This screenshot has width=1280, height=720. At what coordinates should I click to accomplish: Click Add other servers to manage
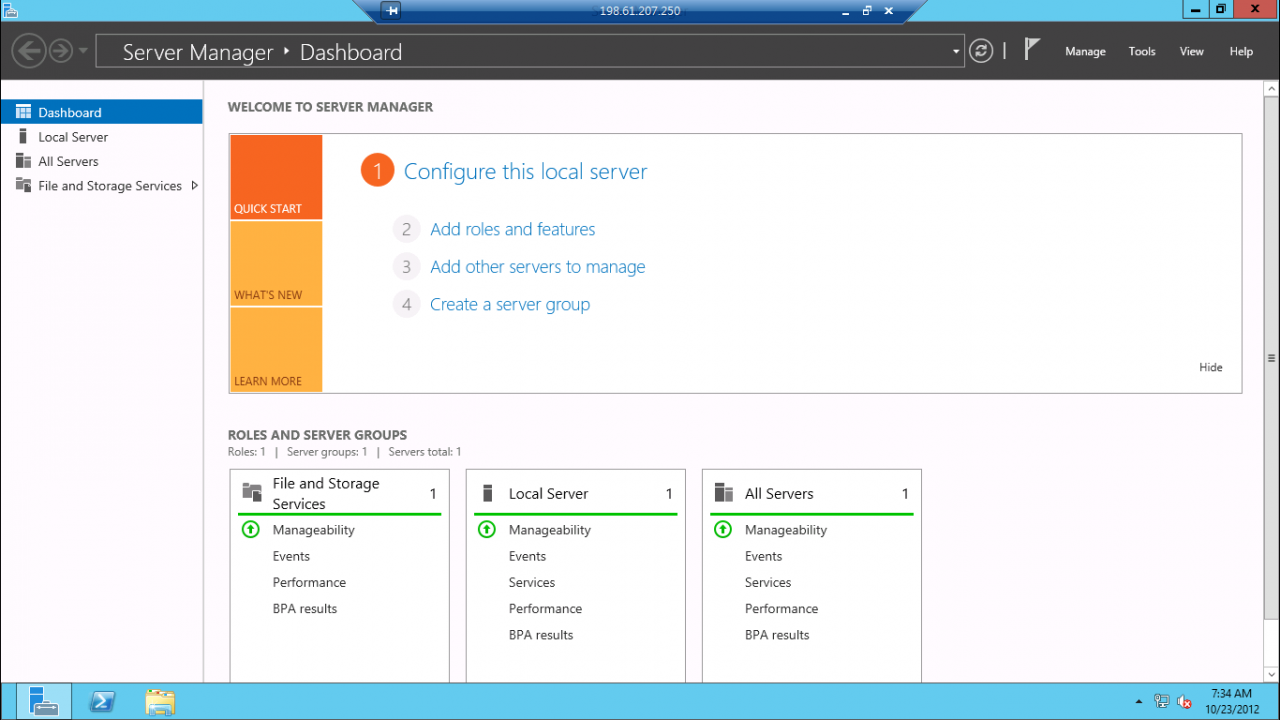[x=537, y=267]
